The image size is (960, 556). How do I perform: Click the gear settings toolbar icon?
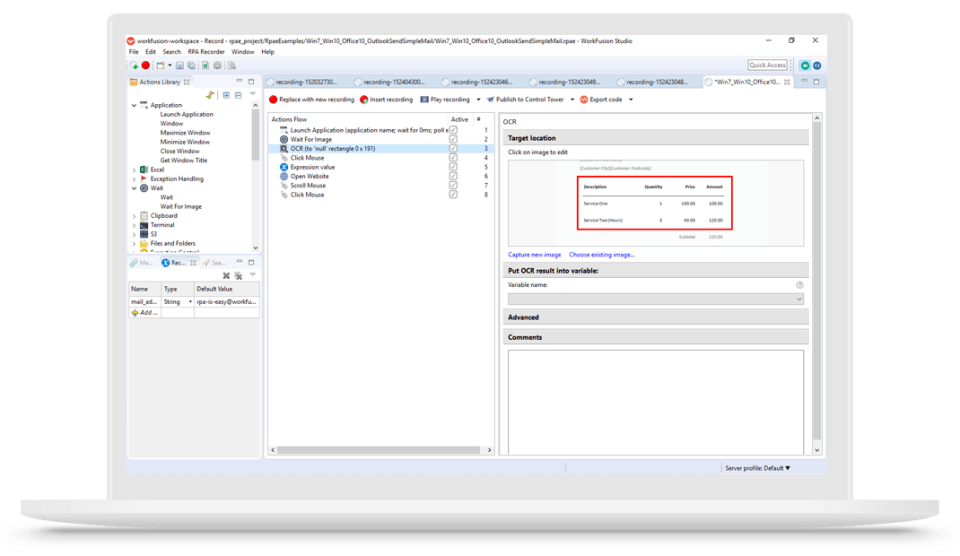pyautogui.click(x=217, y=66)
